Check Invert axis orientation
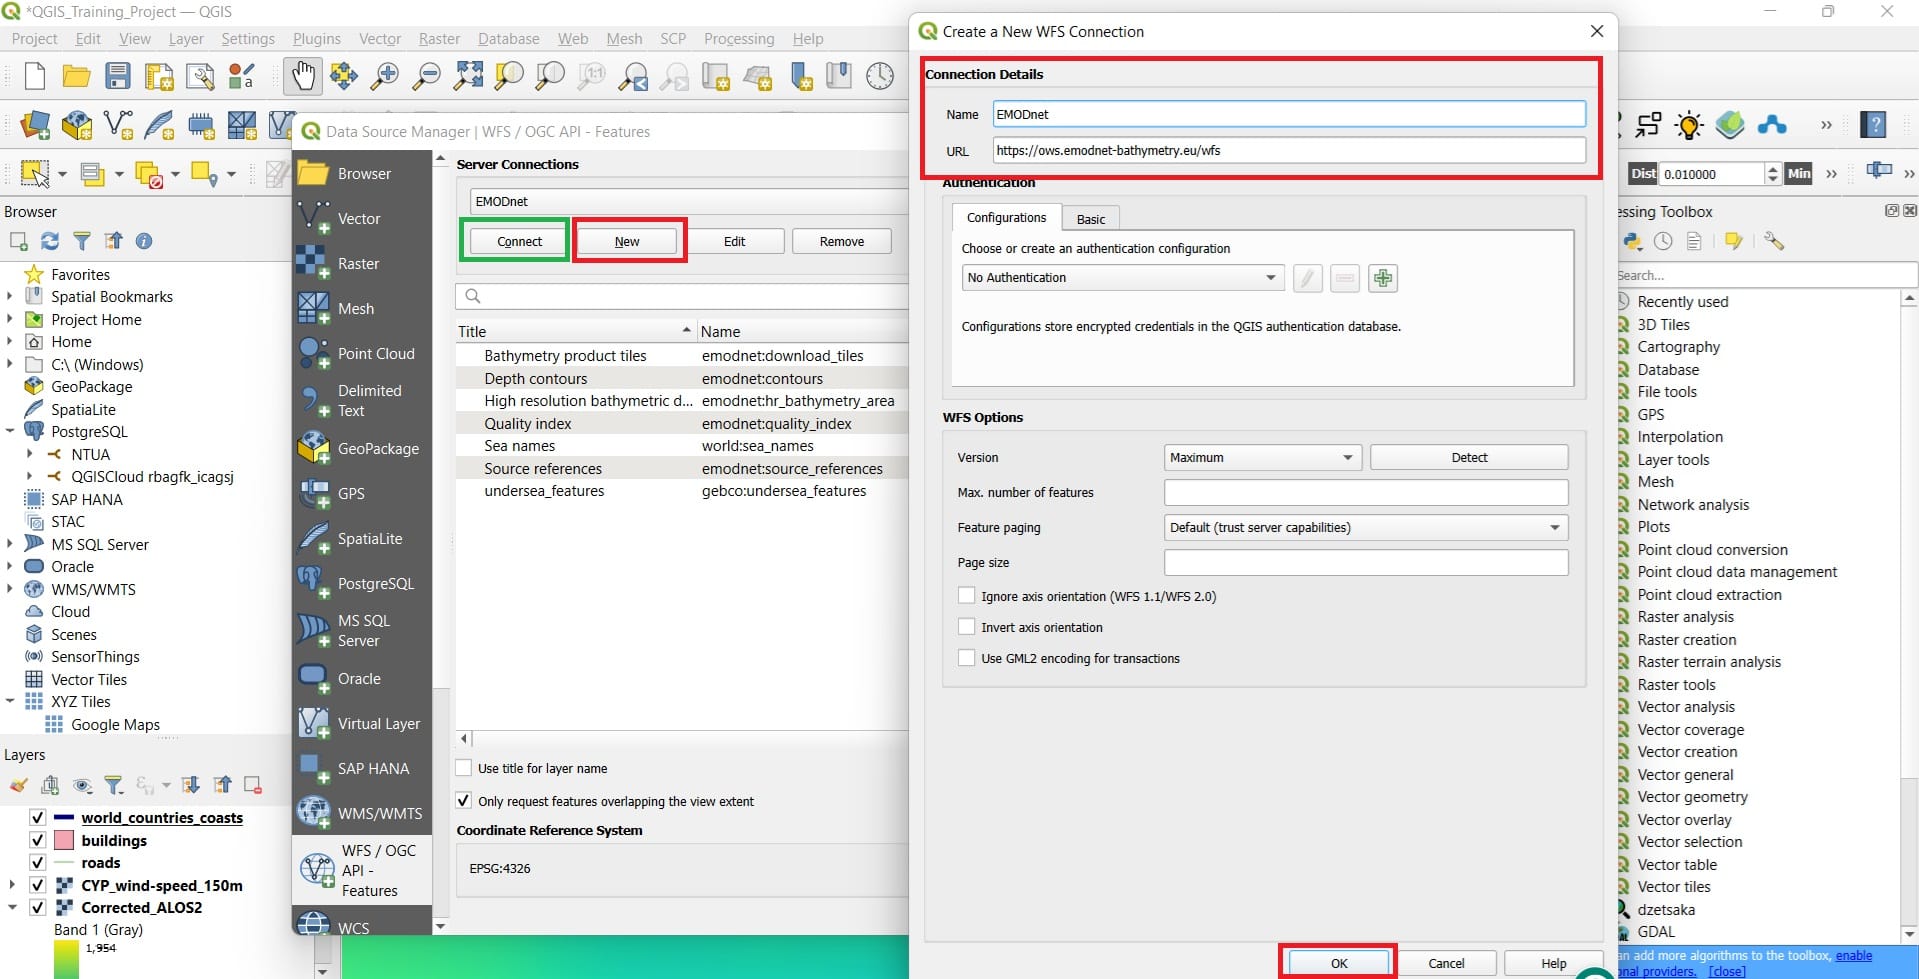The height and width of the screenshot is (979, 1919). click(966, 627)
